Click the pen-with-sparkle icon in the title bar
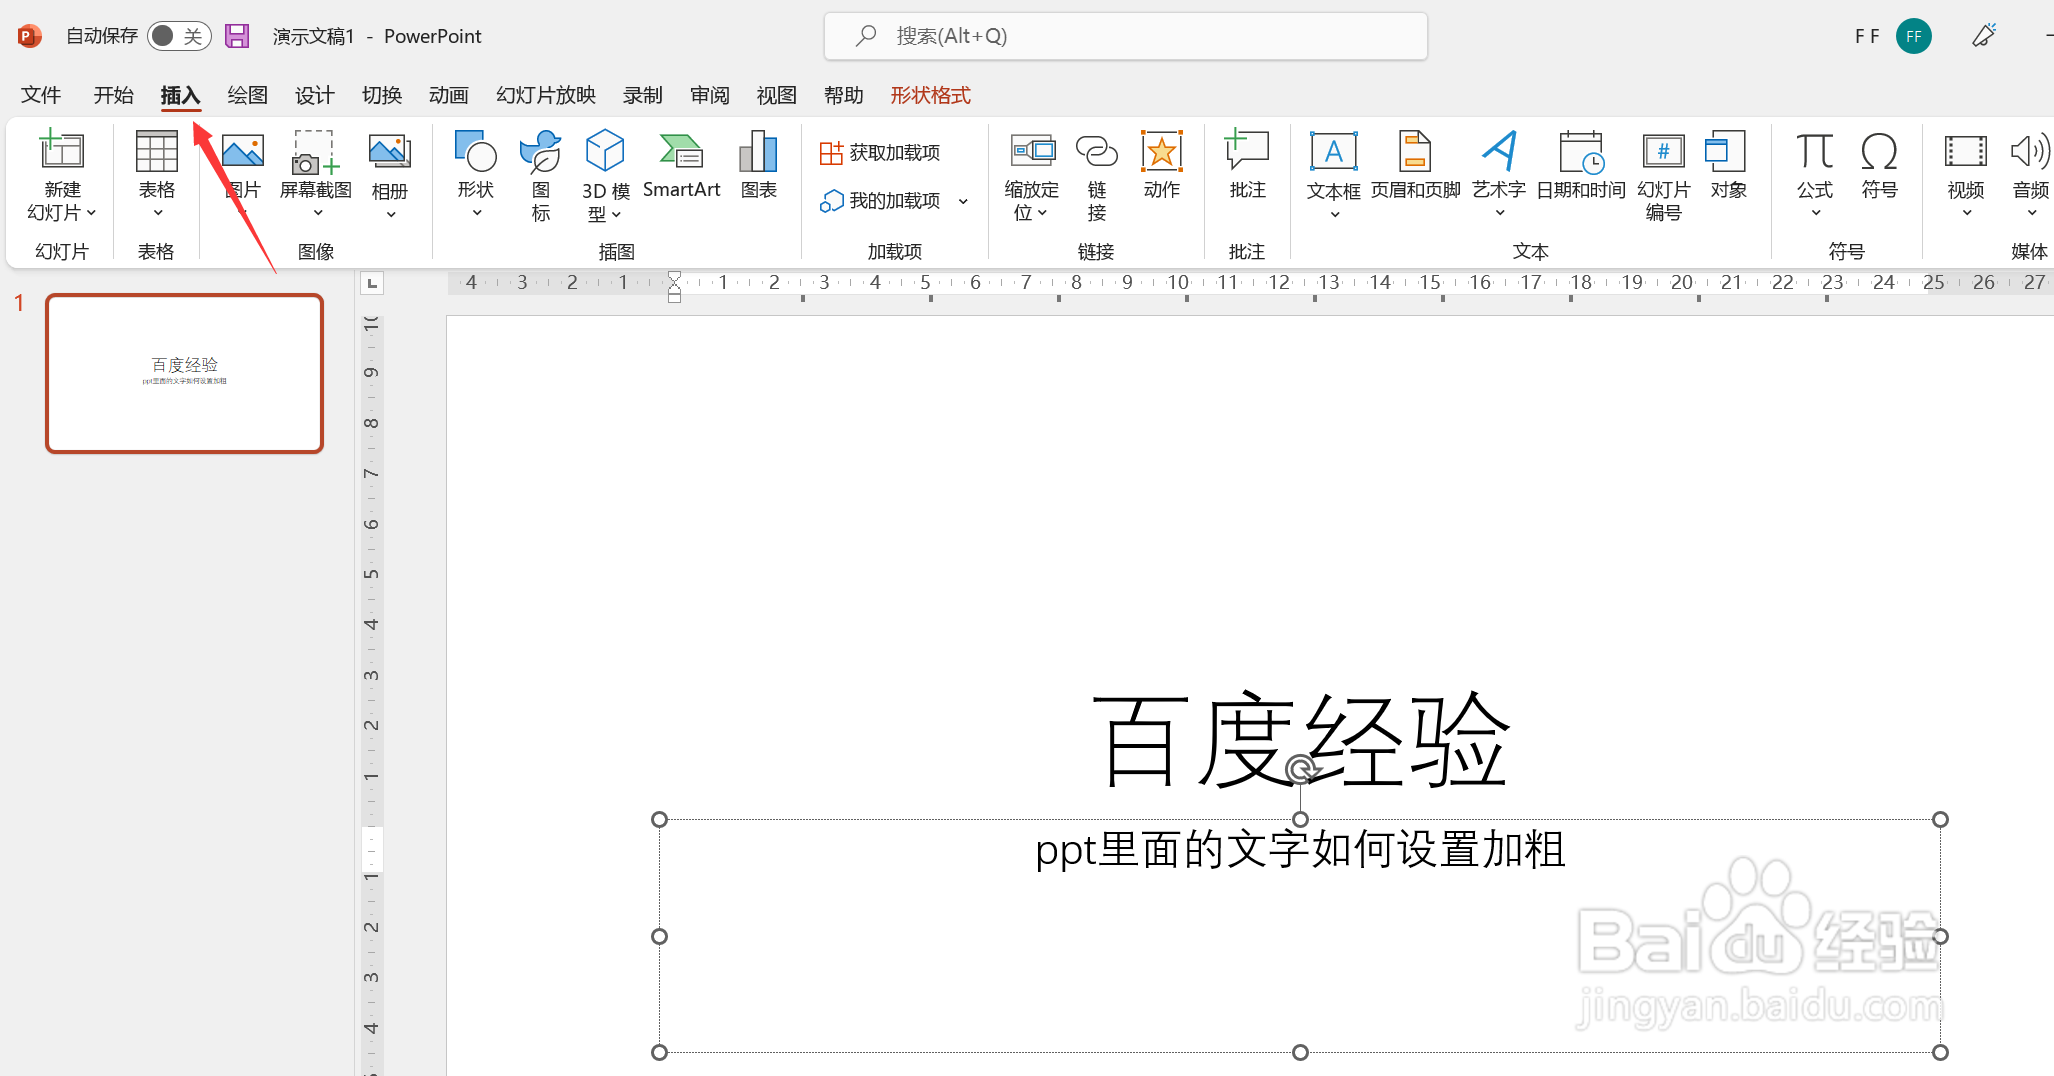 (x=1984, y=36)
